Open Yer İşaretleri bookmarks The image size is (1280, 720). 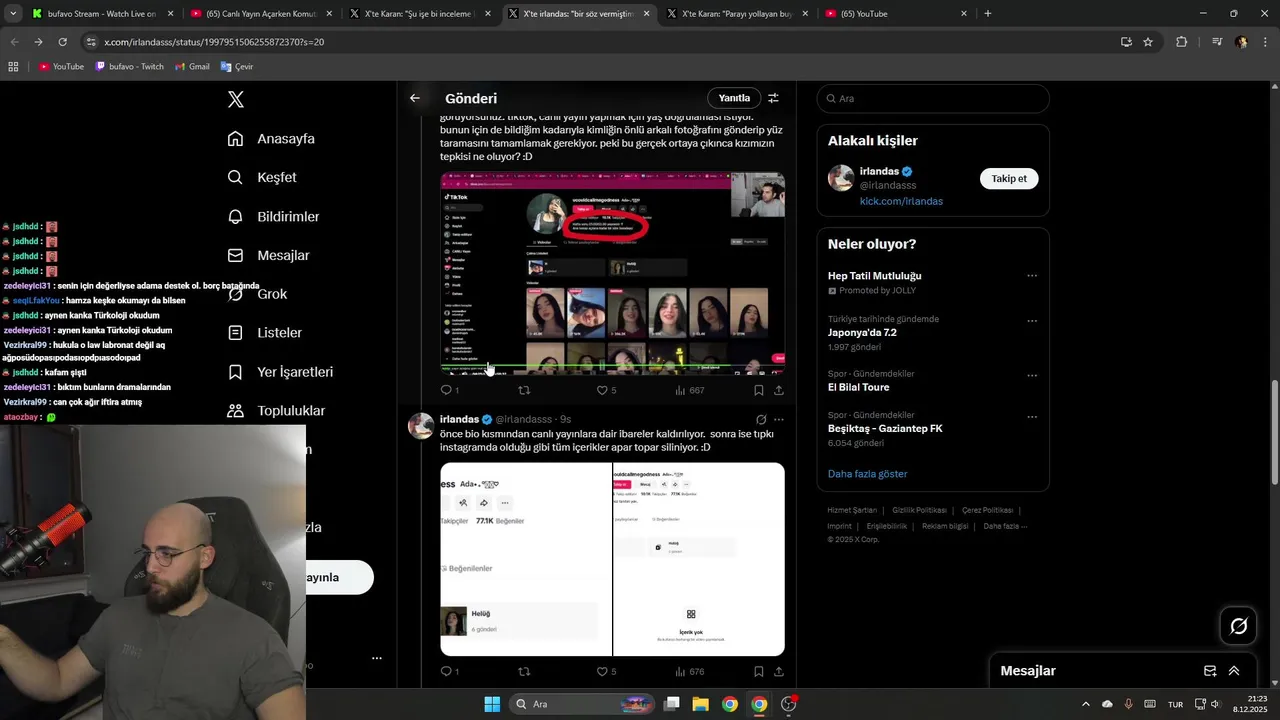coord(280,372)
